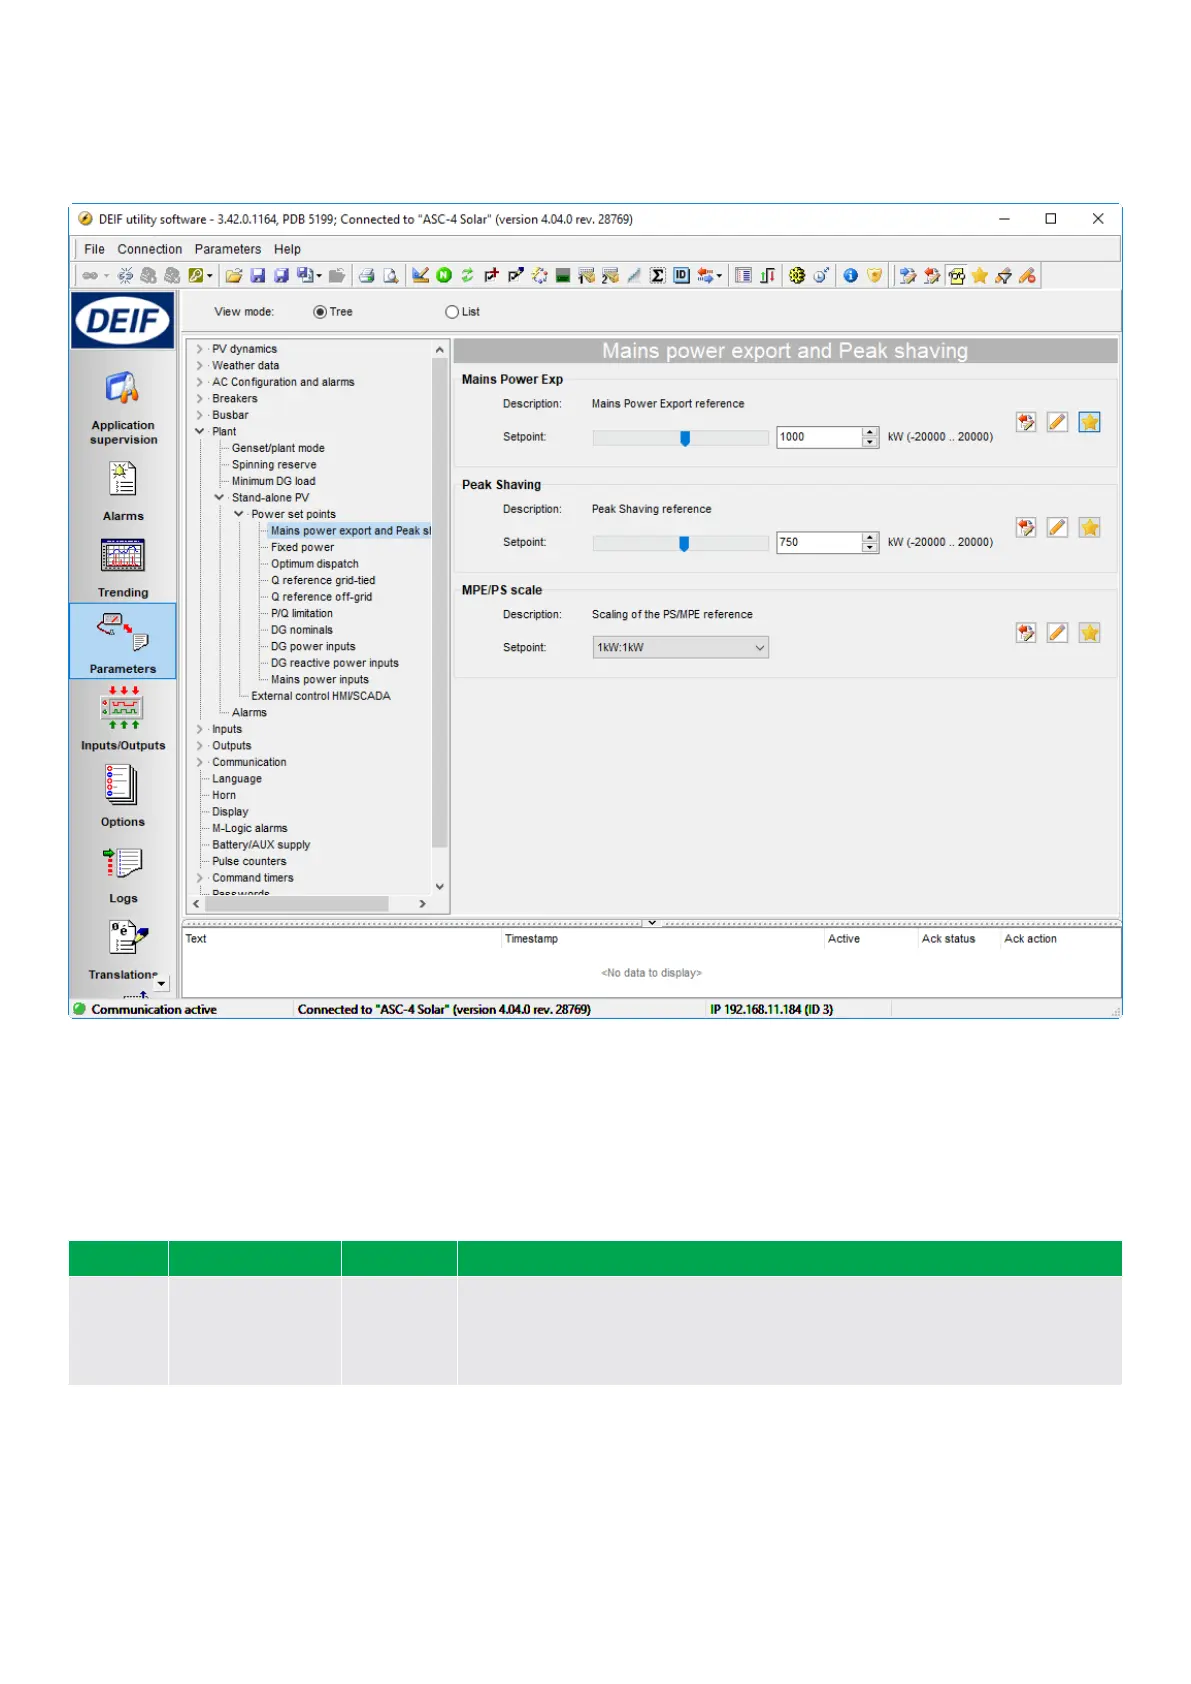Select Fixed power in the tree
Screen dimensions: 1191x1684
[302, 548]
